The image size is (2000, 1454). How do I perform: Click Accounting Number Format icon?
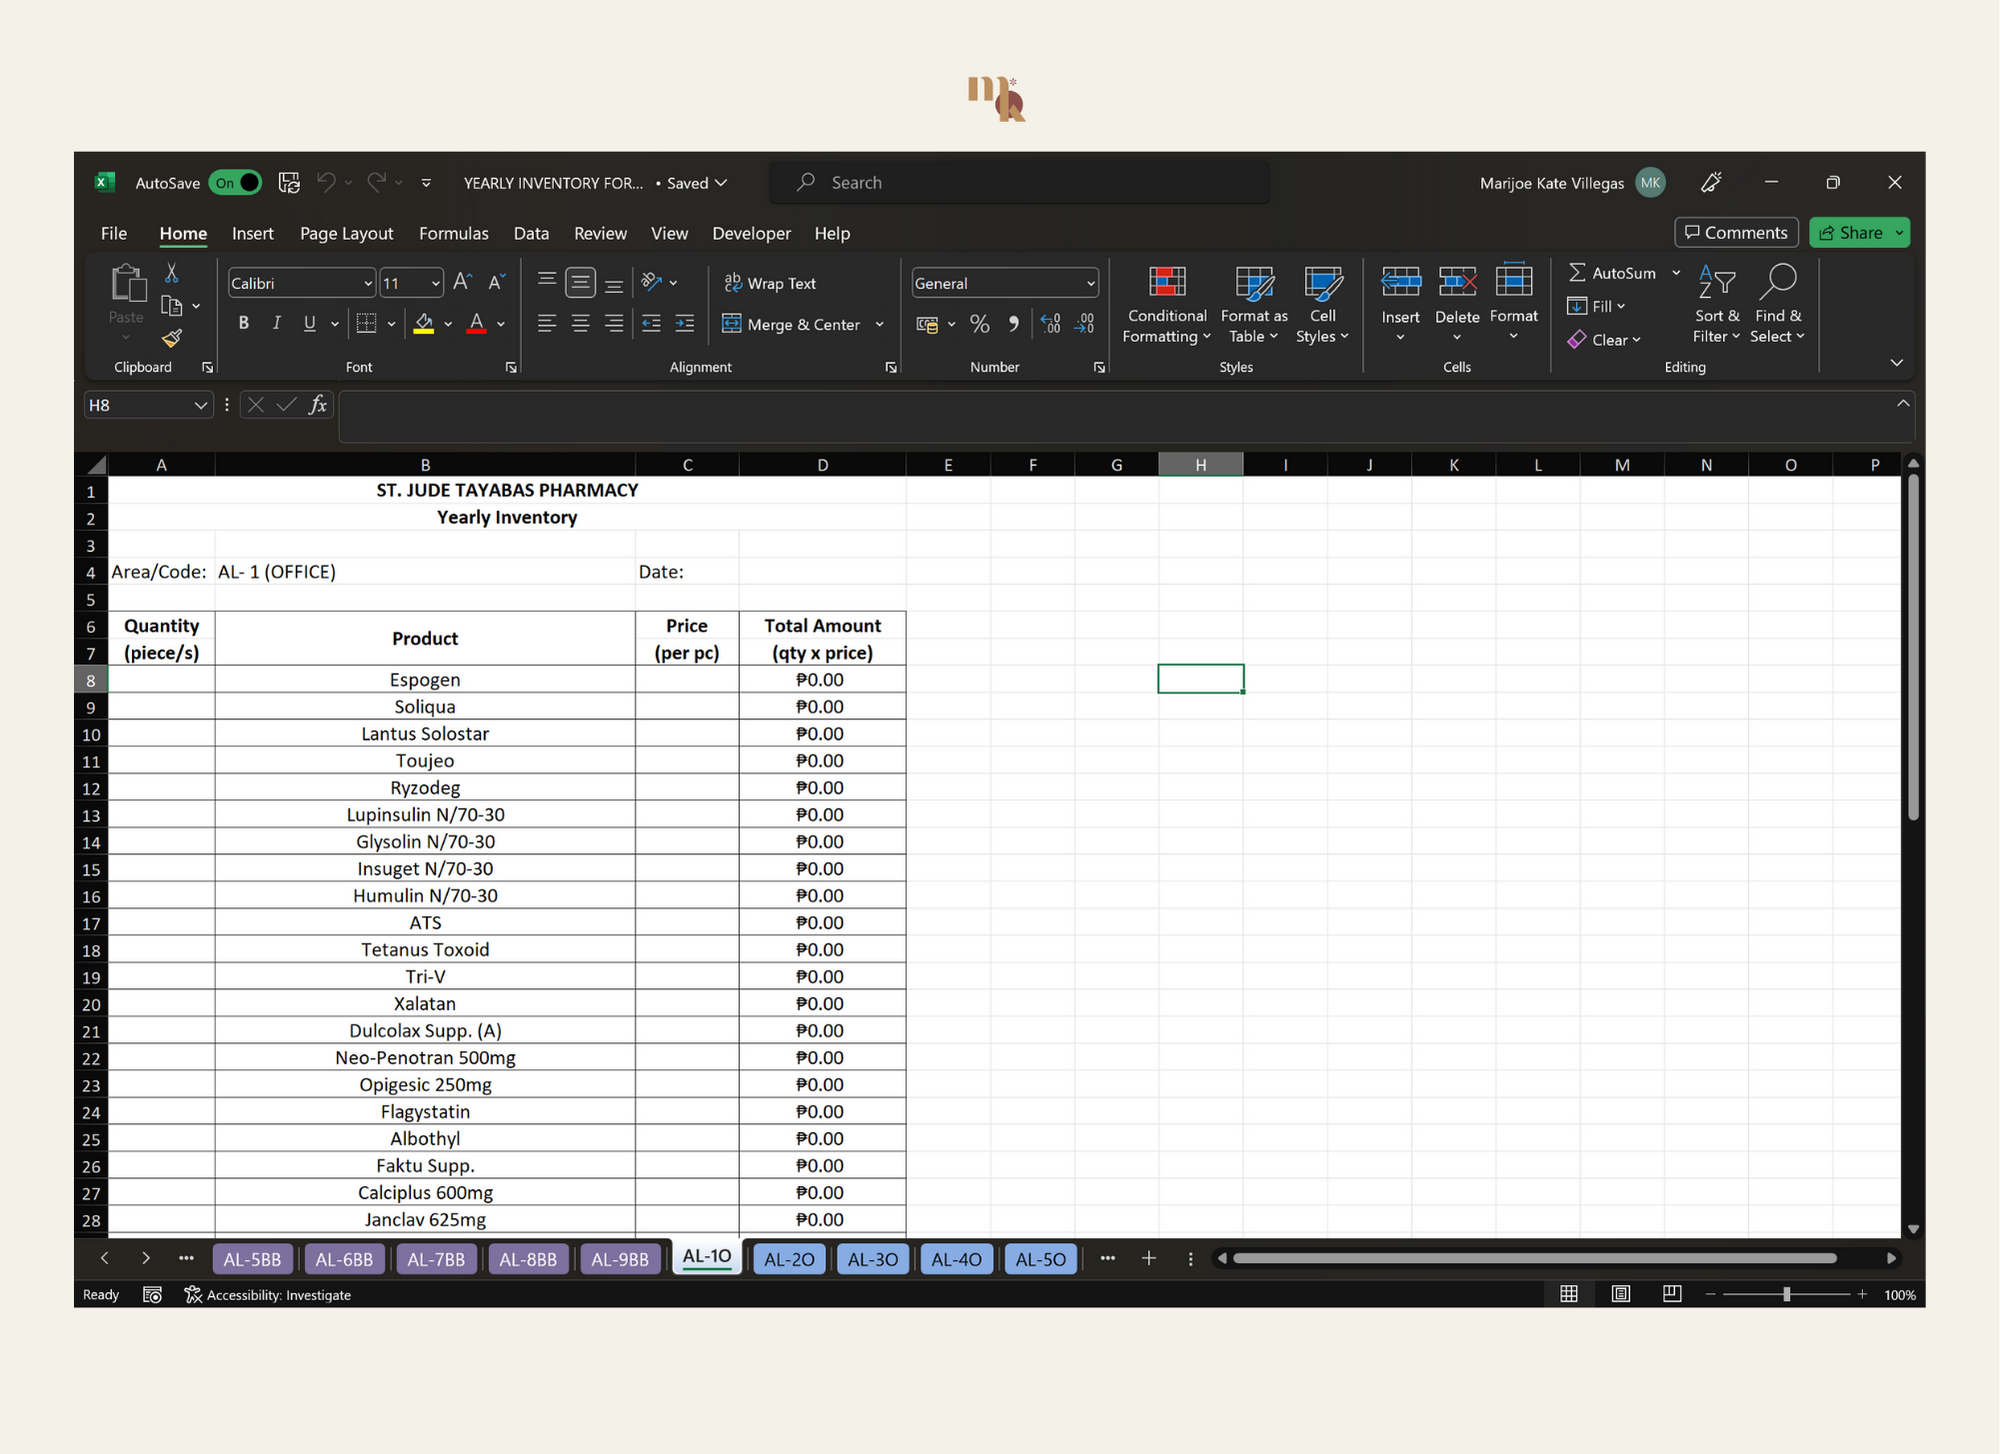pyautogui.click(x=927, y=324)
